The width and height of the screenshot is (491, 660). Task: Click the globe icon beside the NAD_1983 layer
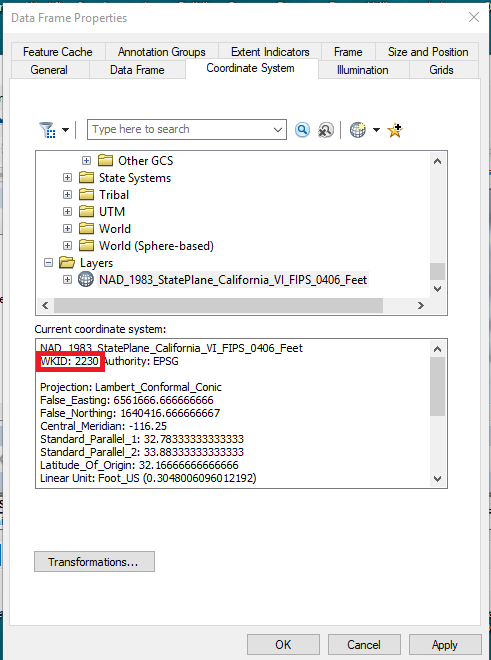(x=86, y=279)
